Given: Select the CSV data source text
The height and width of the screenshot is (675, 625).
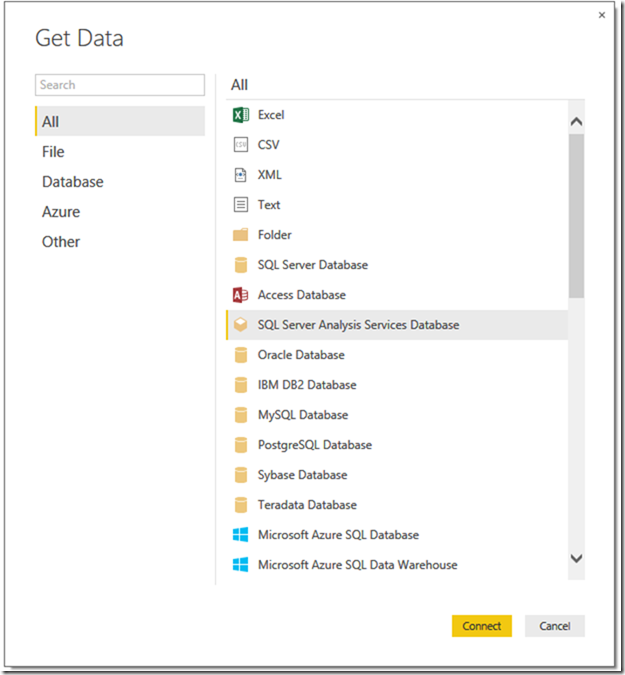Looking at the screenshot, I should tap(269, 145).
